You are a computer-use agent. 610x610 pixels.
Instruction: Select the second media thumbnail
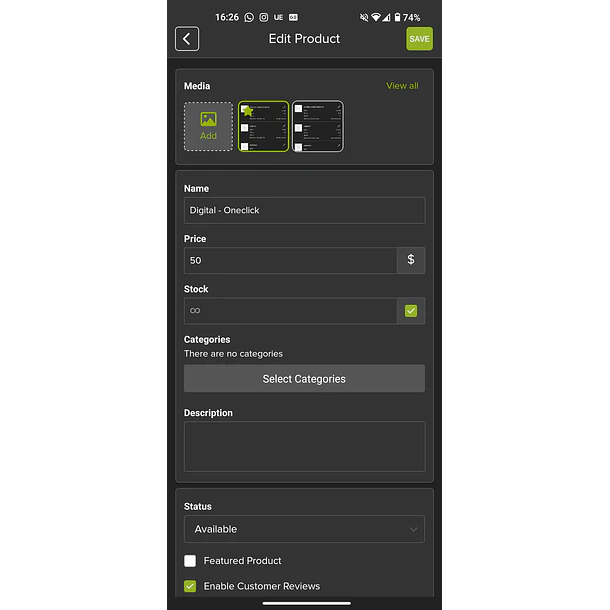tap(318, 126)
